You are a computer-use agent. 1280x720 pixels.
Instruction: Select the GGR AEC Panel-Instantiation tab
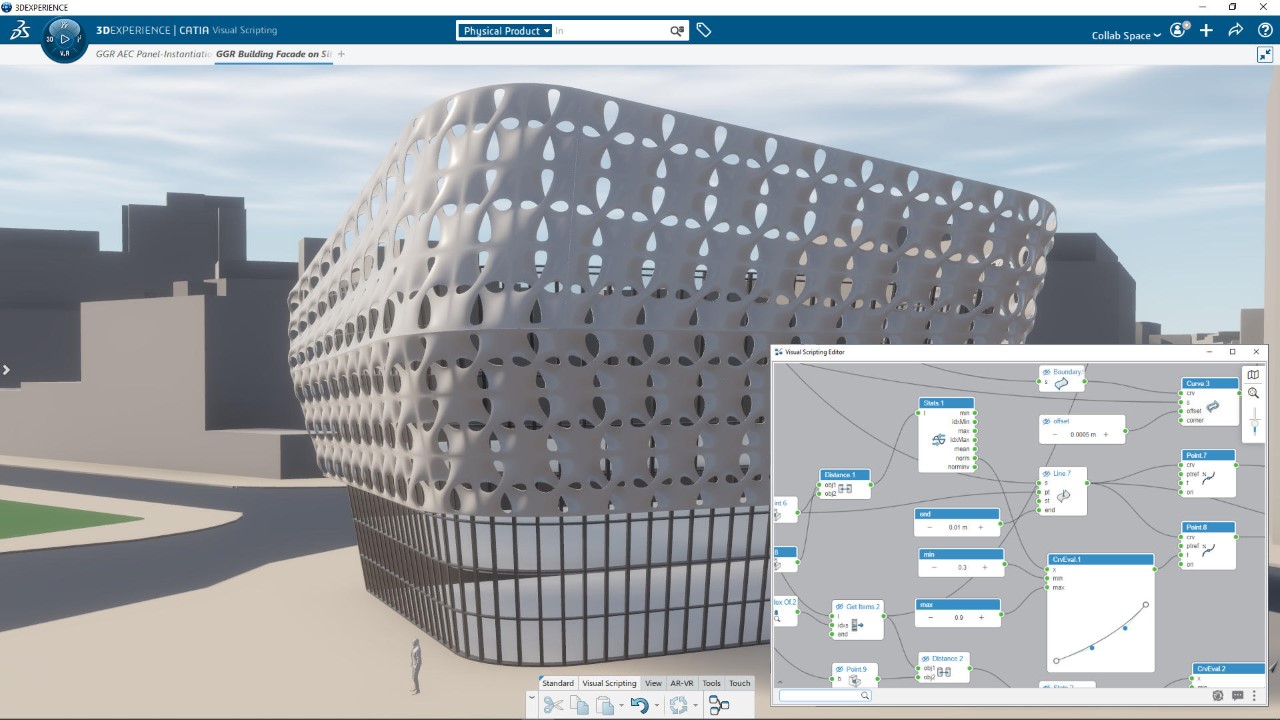pos(154,54)
